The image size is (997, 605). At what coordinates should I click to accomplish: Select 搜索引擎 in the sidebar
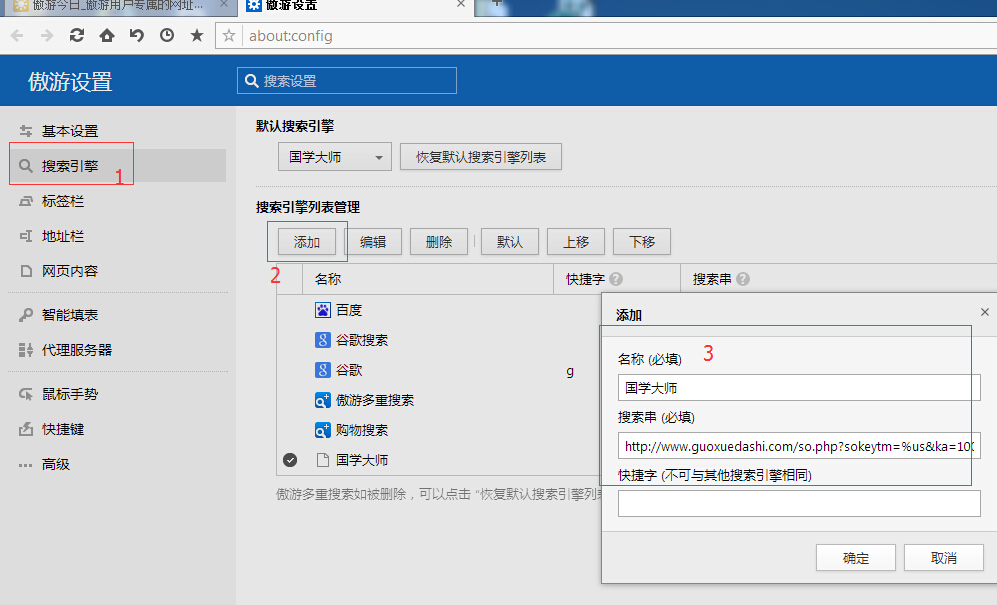(117, 166)
